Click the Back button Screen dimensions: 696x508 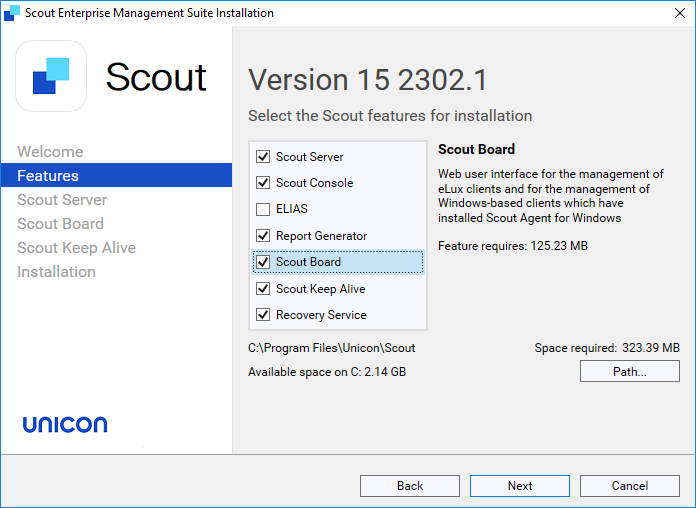[x=410, y=486]
